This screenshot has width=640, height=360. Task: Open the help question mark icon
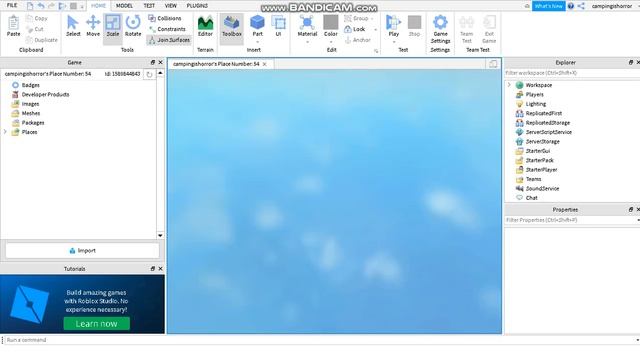[571, 6]
